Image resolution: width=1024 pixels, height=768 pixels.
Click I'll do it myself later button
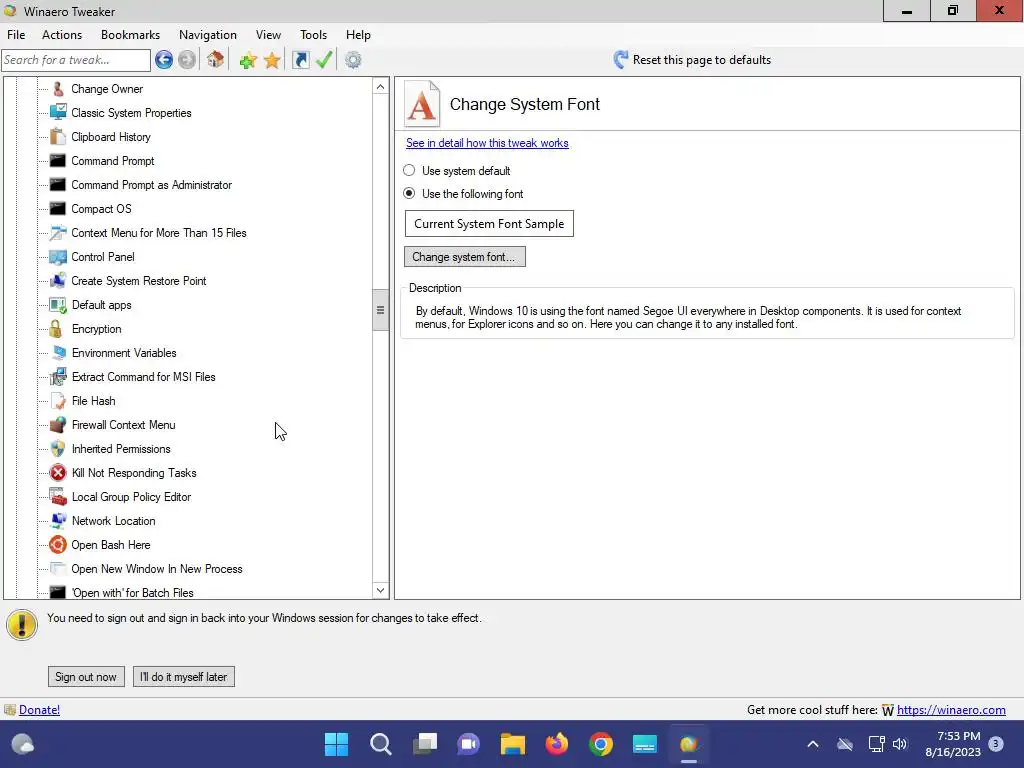(184, 677)
